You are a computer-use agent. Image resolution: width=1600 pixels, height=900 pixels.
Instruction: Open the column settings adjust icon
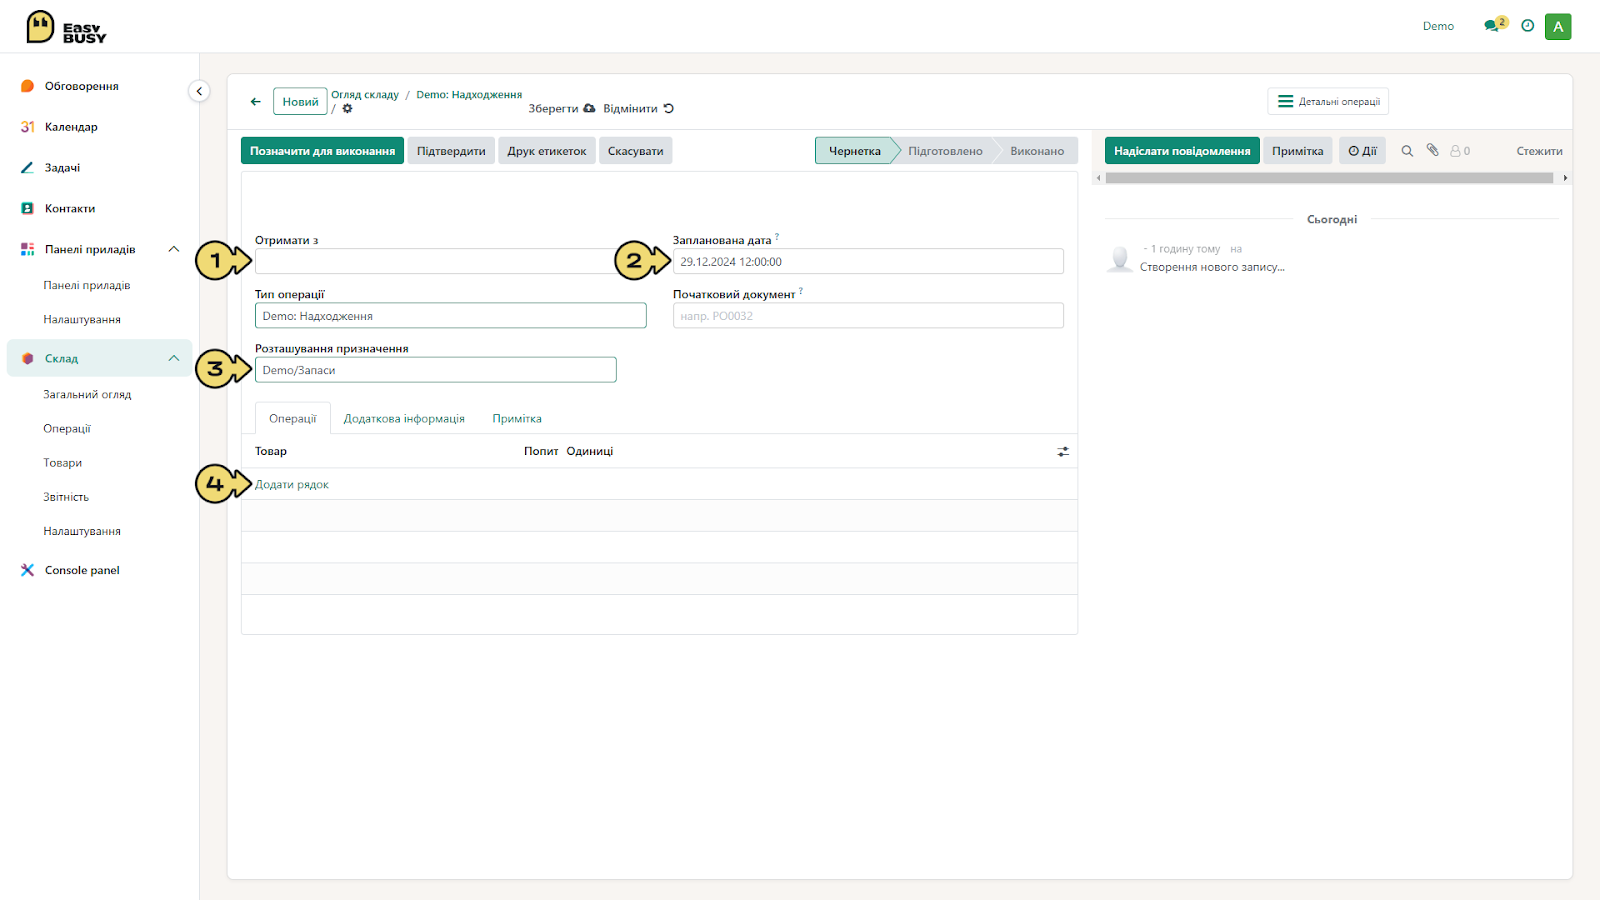1063,452
